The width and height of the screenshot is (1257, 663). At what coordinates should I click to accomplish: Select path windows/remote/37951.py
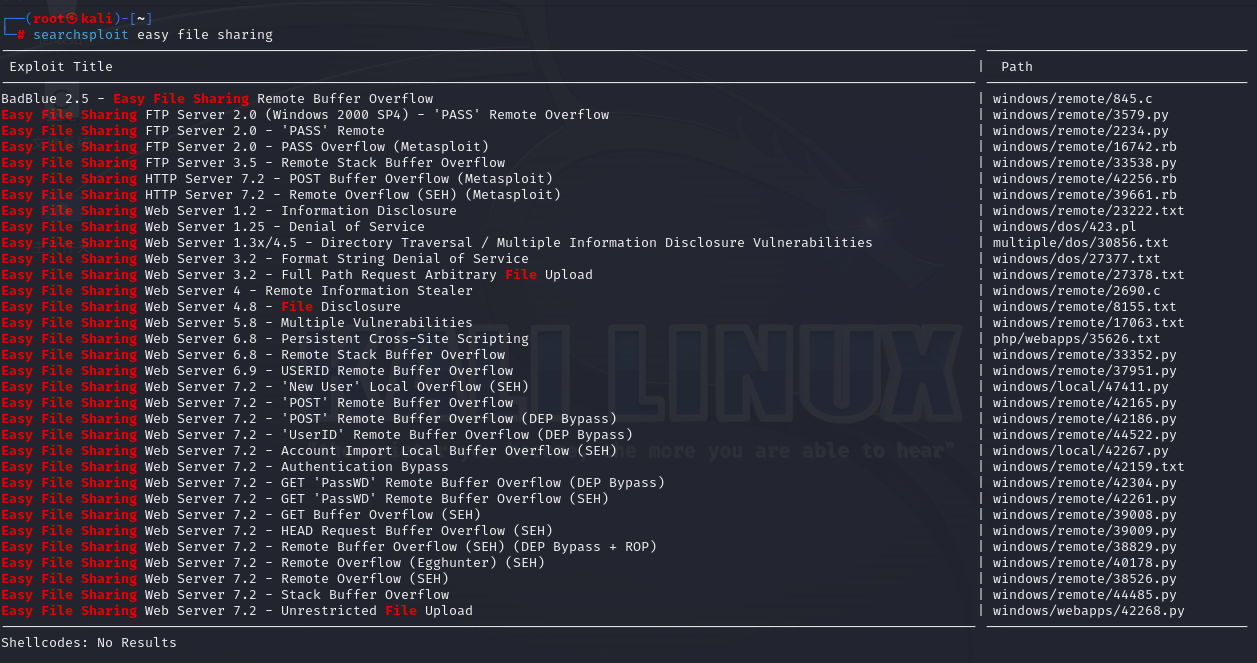pos(1085,371)
